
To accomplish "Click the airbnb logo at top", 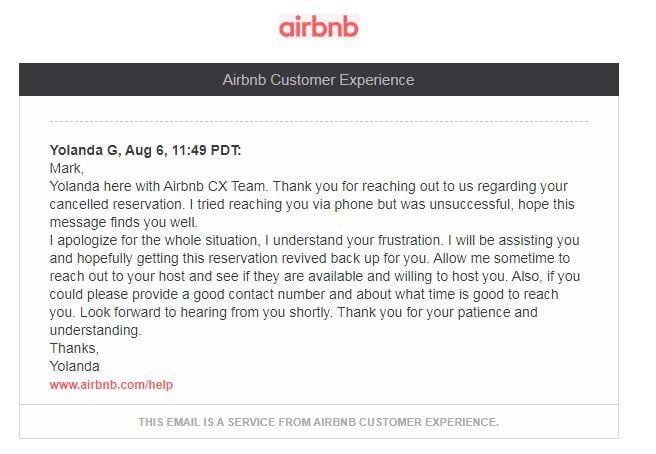I will (319, 26).
